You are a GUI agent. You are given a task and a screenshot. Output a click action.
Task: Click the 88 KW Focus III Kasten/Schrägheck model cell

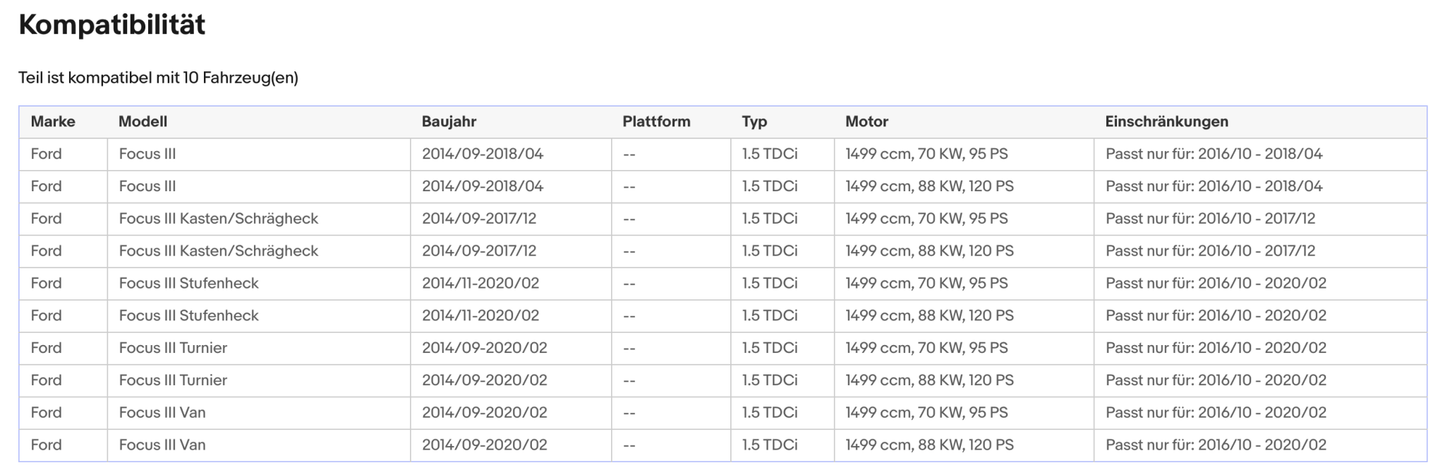pyautogui.click(x=218, y=251)
